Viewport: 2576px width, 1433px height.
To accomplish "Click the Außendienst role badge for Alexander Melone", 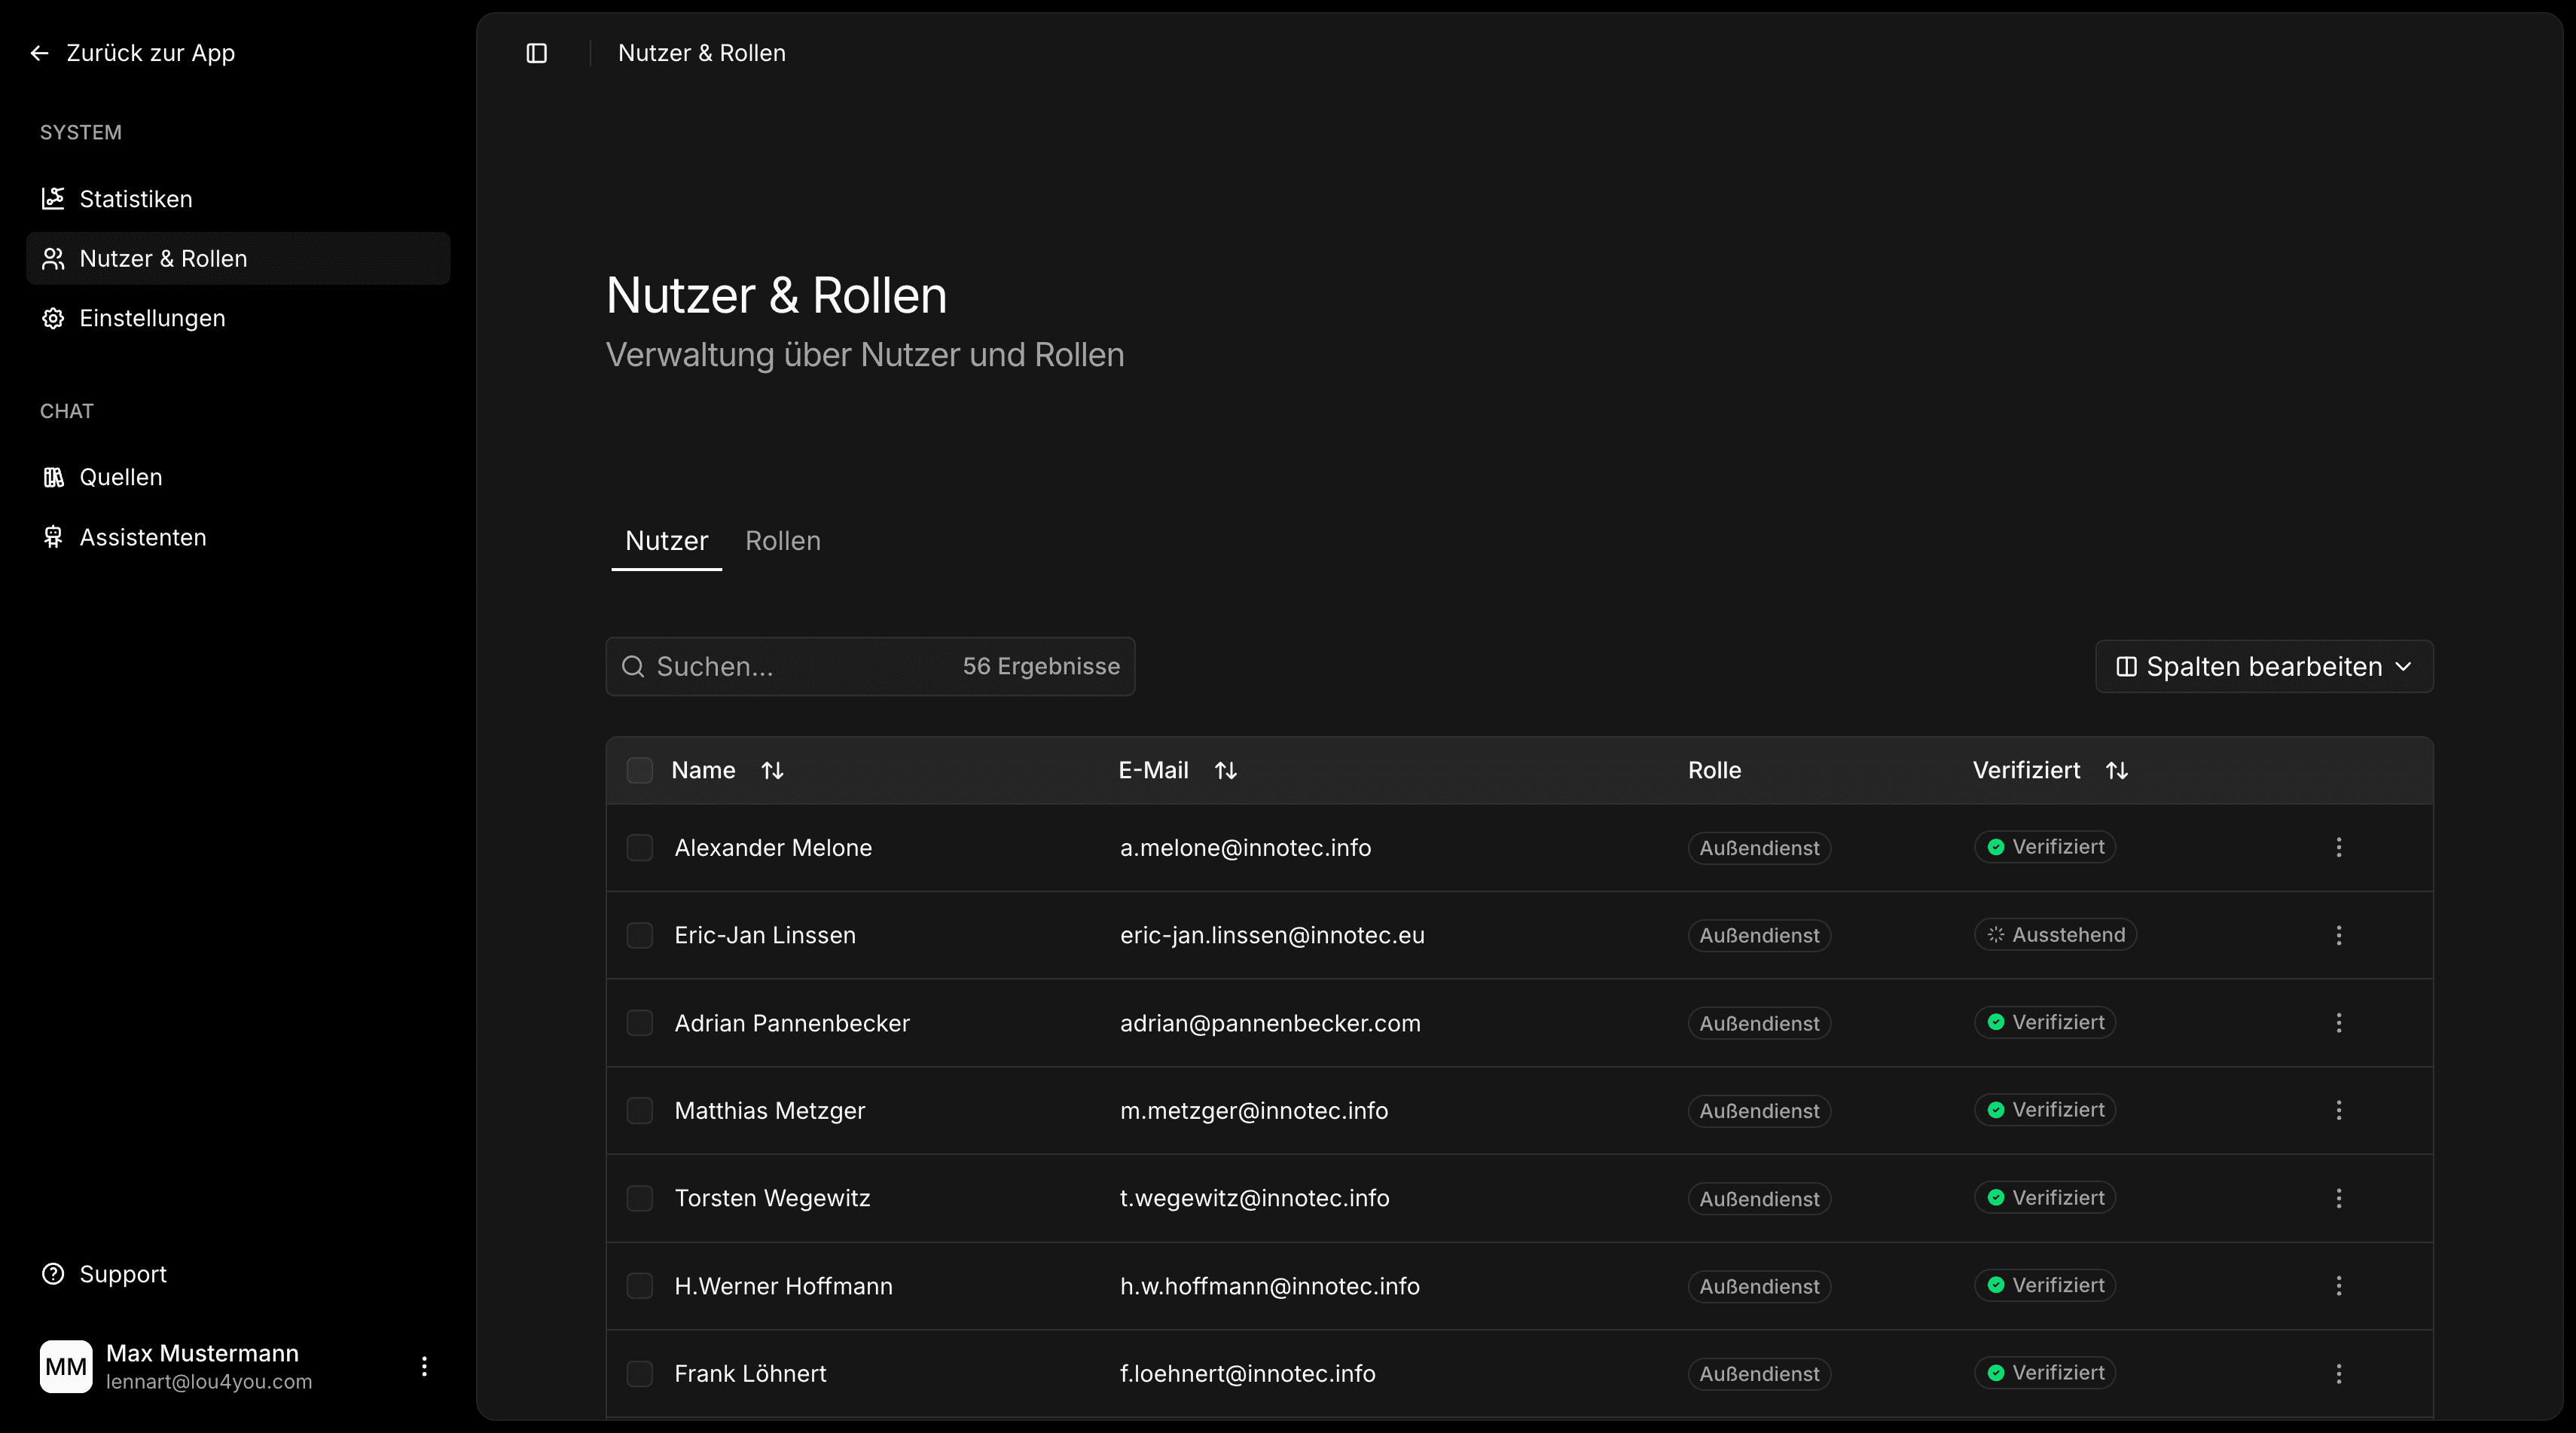I will tap(1760, 848).
